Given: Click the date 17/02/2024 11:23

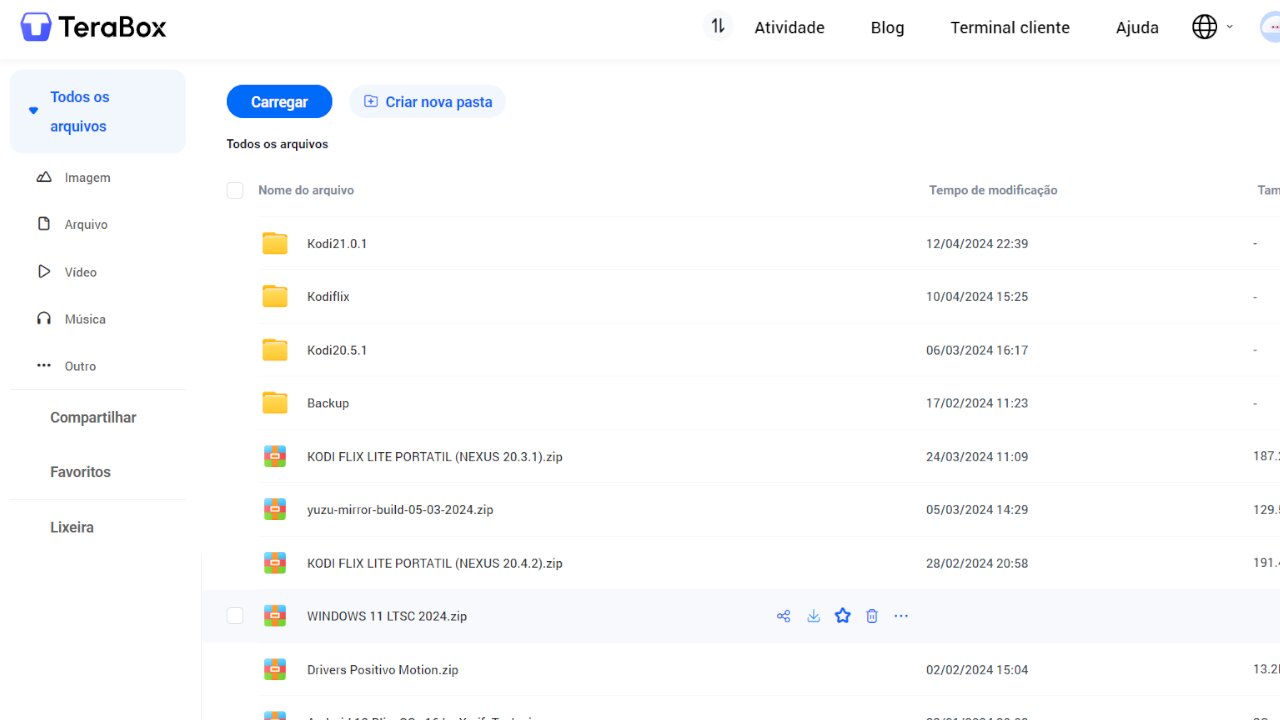Looking at the screenshot, I should click(x=977, y=403).
